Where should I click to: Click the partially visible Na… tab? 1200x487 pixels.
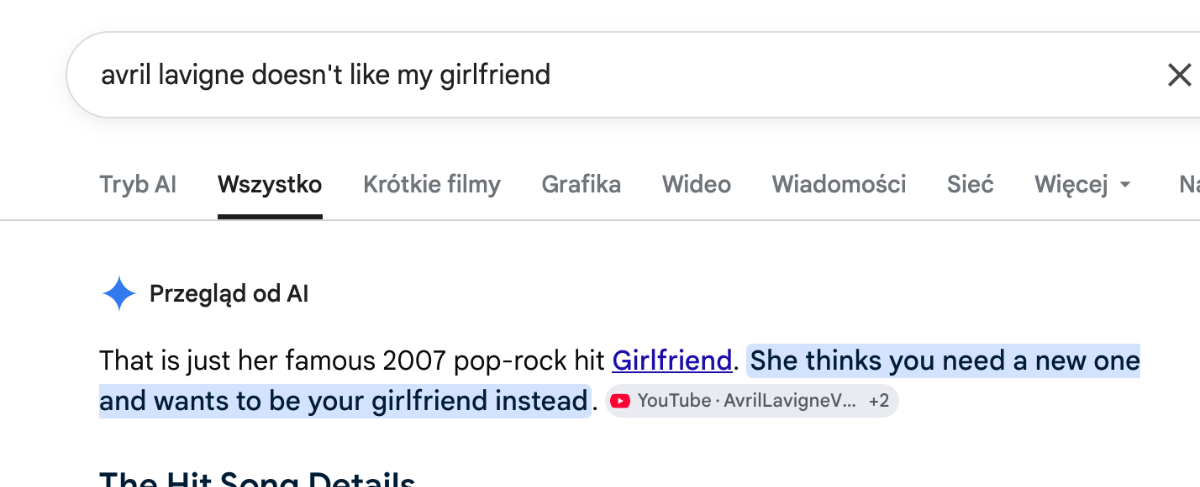1189,184
